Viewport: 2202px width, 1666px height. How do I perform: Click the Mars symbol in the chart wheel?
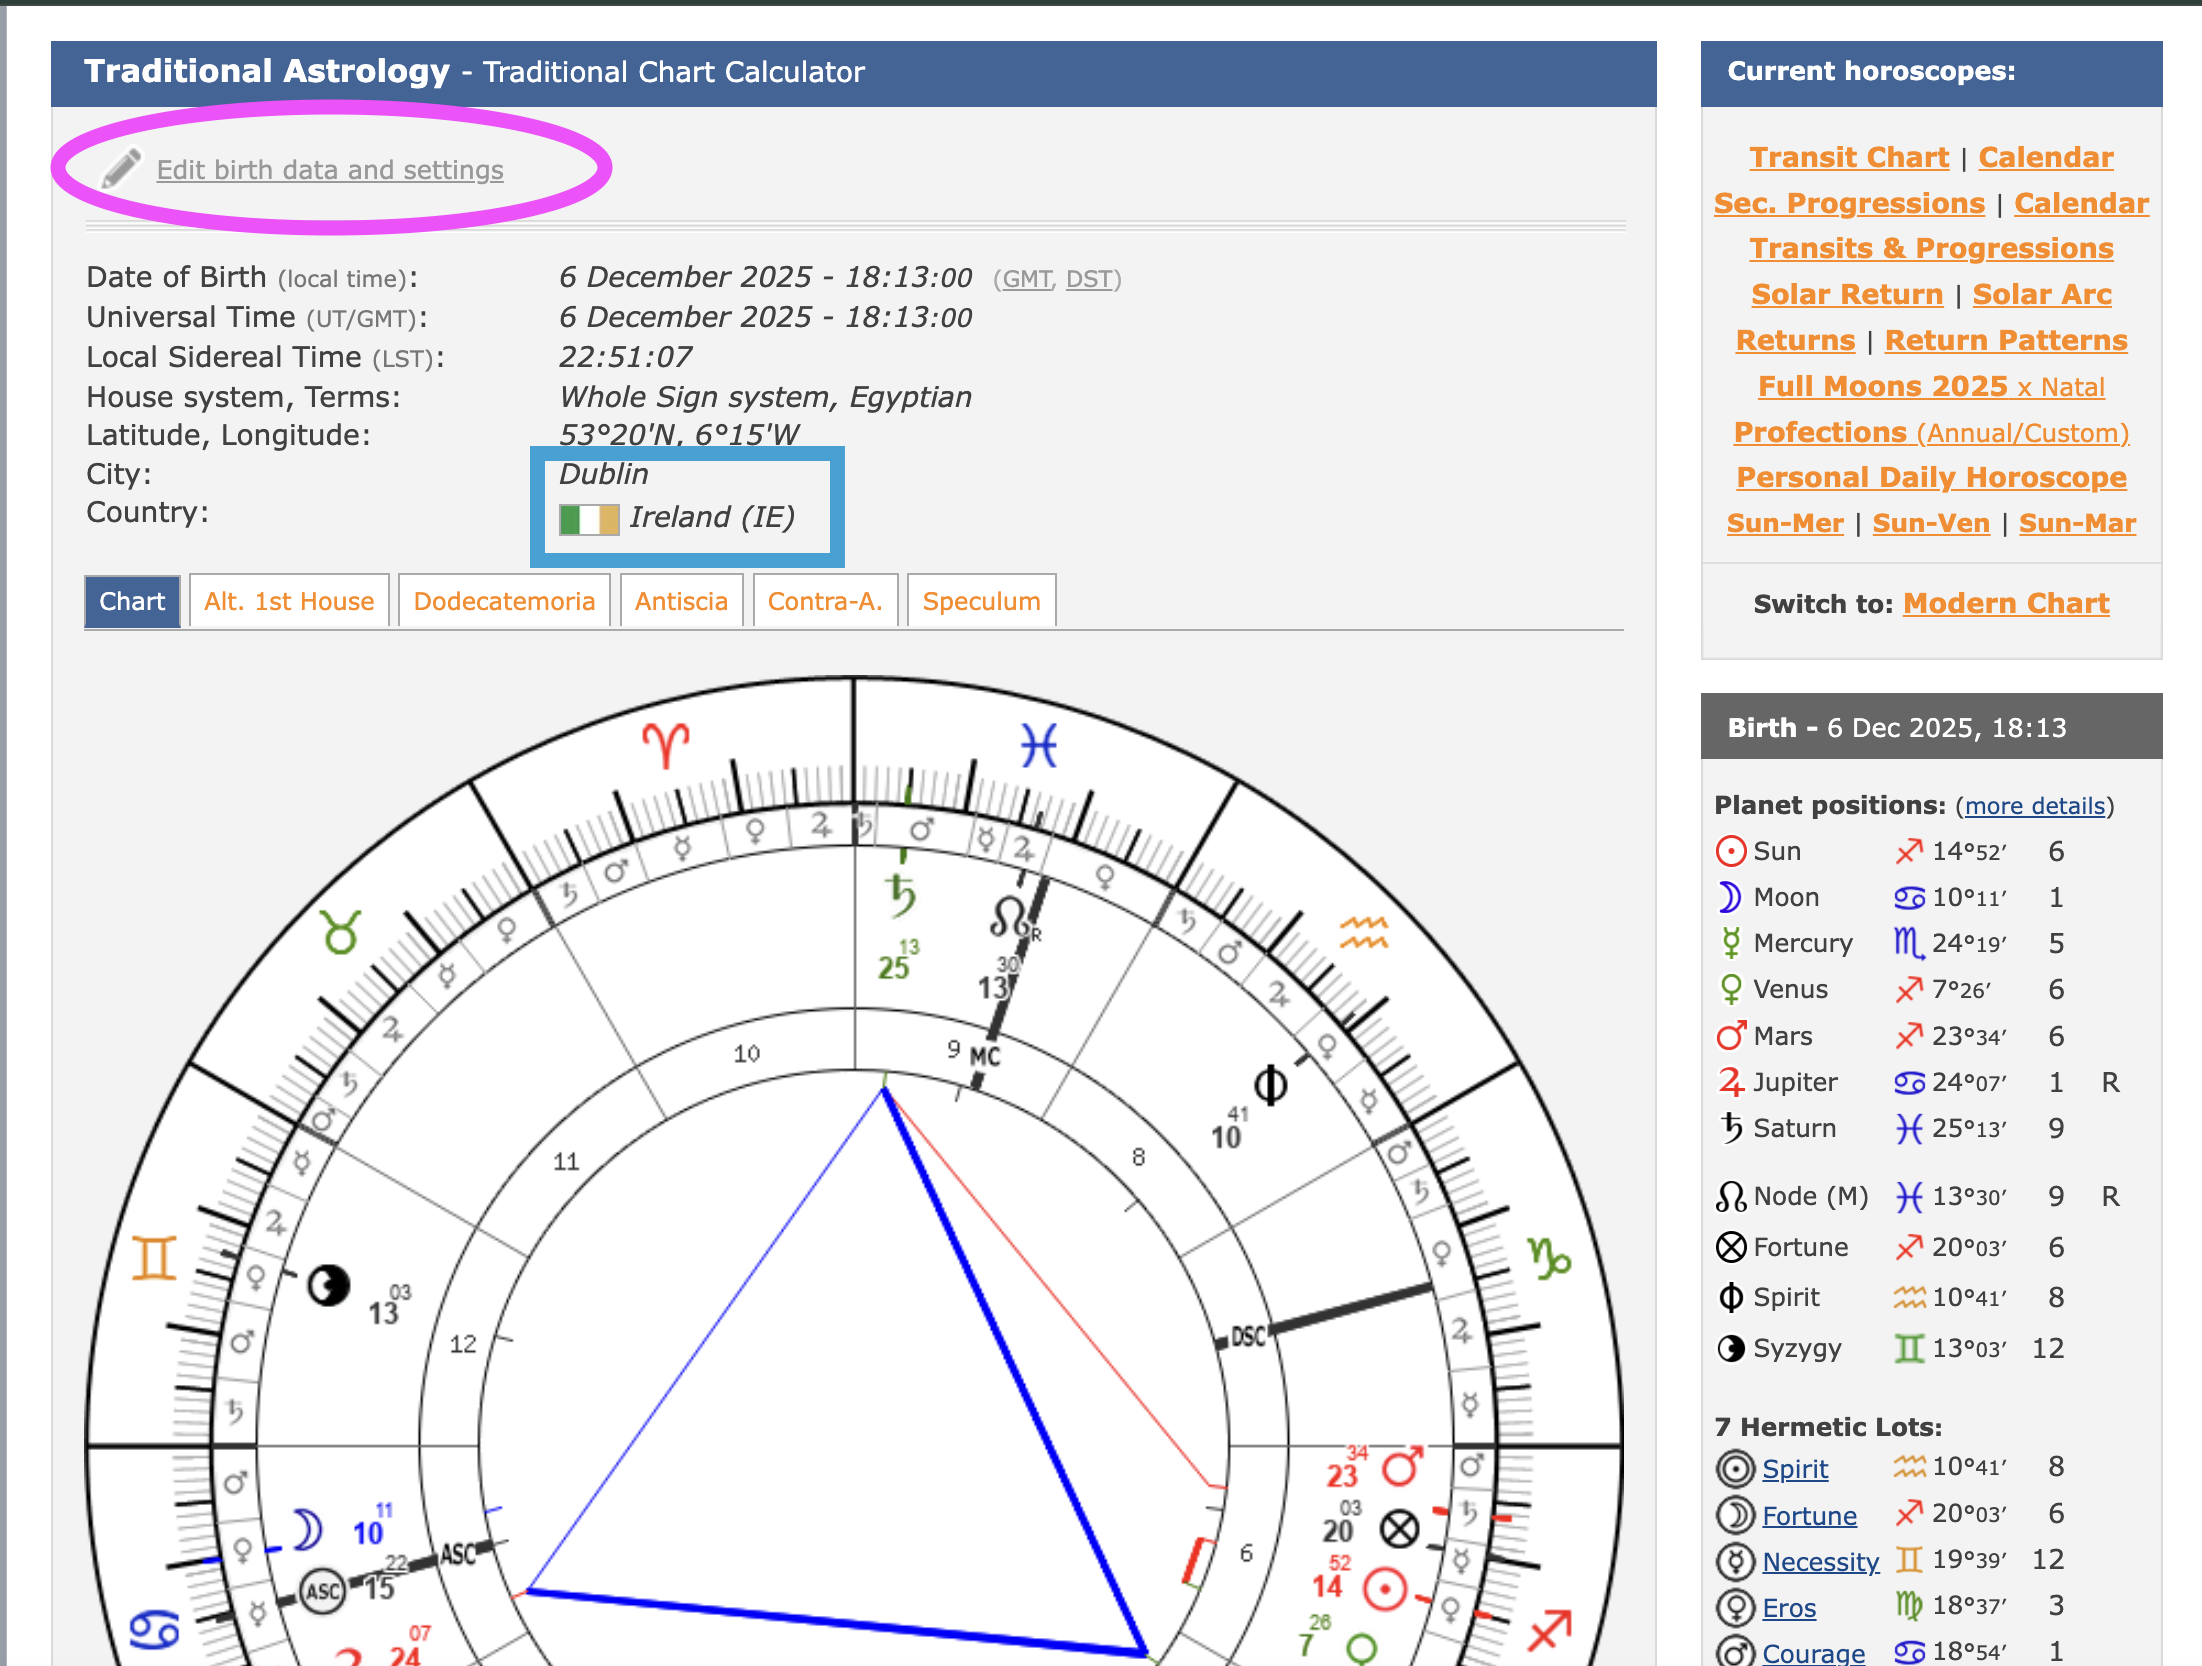click(1401, 1468)
